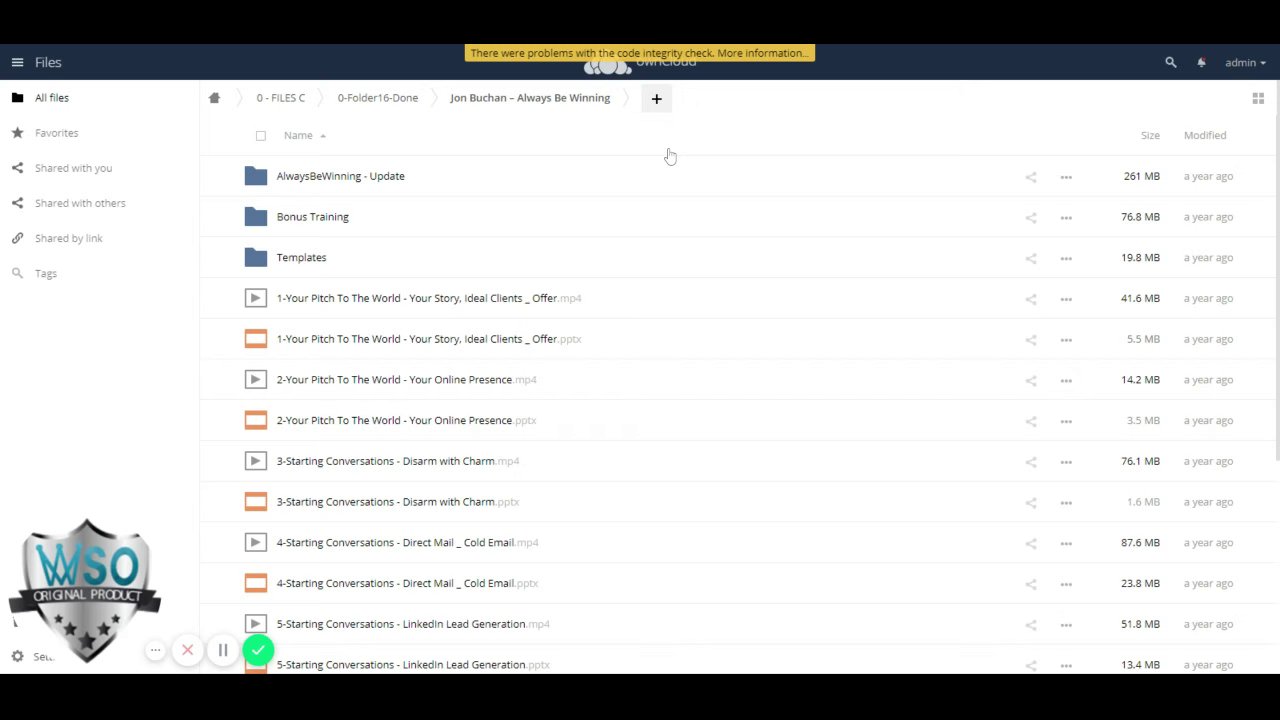Share 4-Direct Mail pptx file
This screenshot has height=720, width=1280.
[x=1031, y=584]
